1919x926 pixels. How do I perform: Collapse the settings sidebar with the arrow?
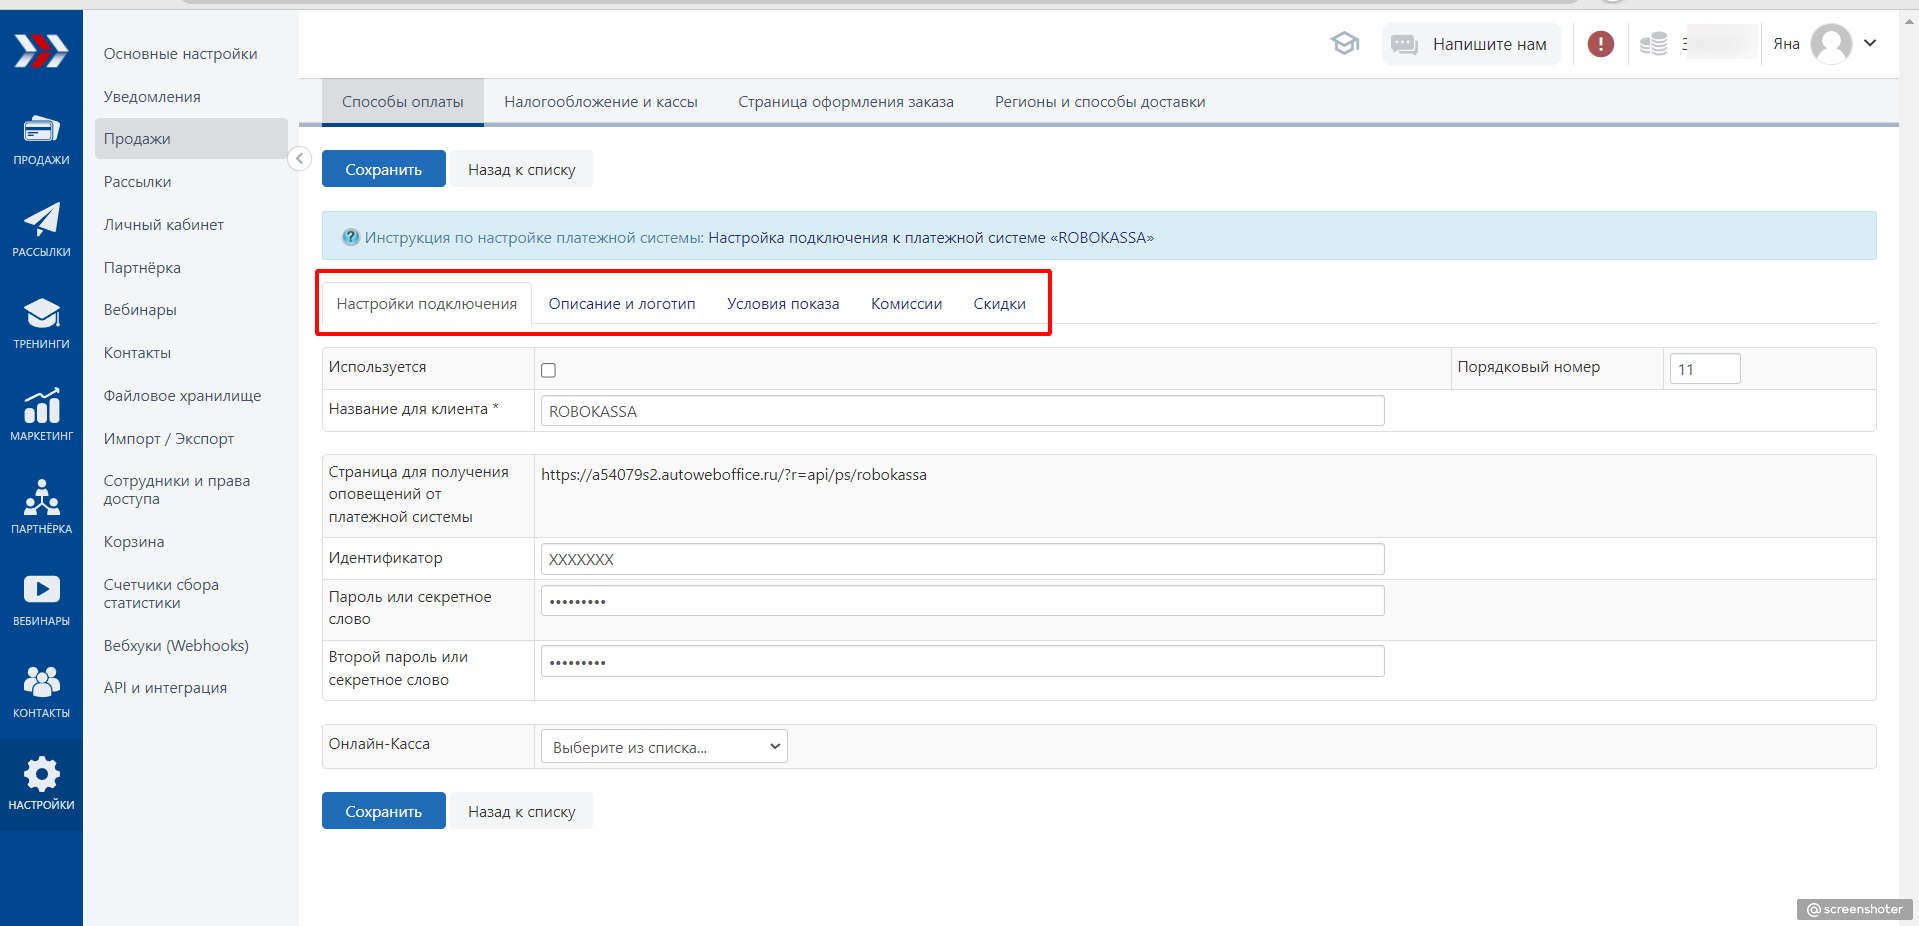click(299, 158)
